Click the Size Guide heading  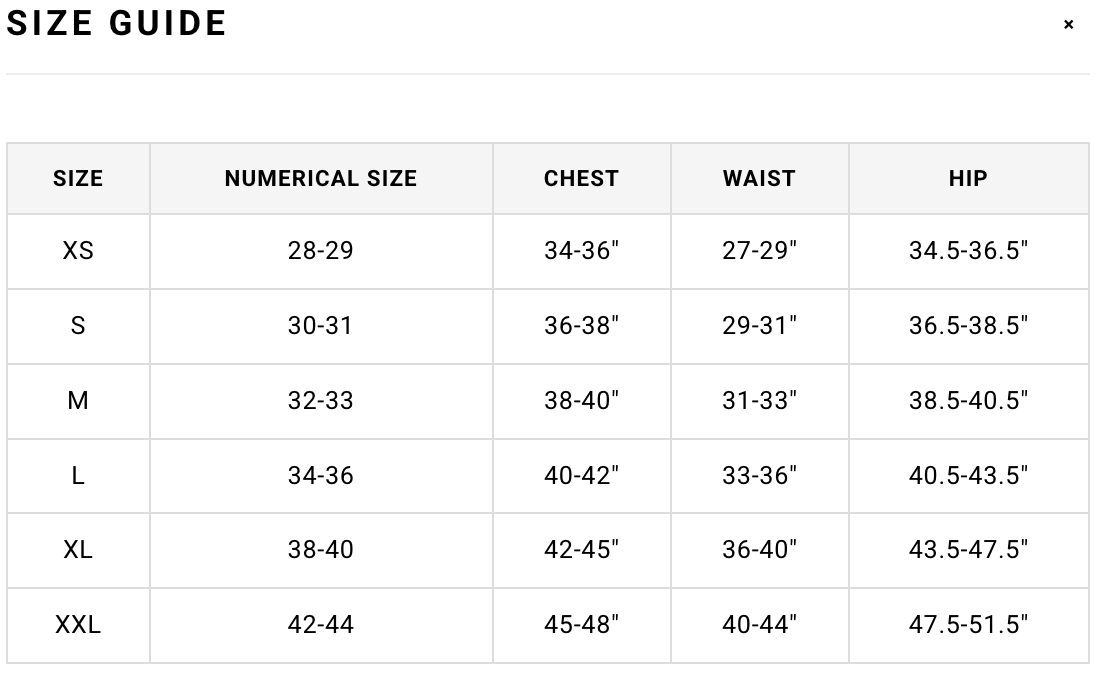(116, 23)
